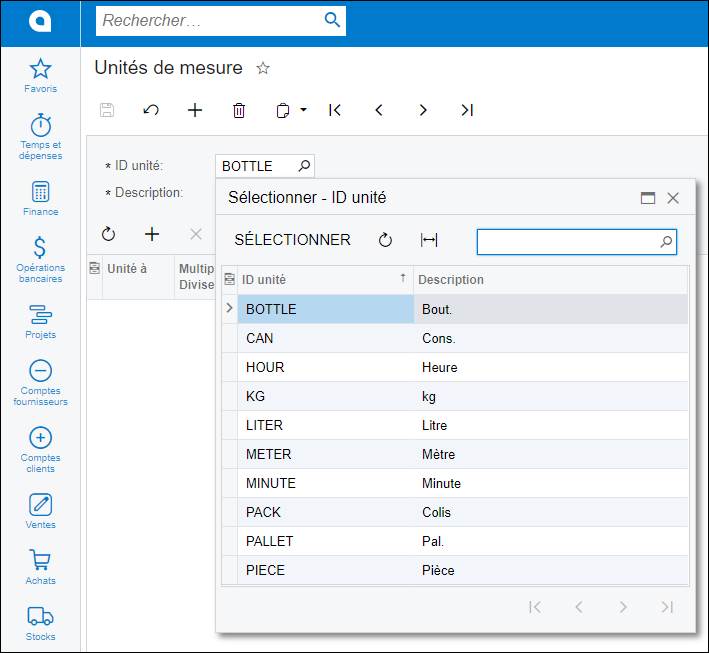This screenshot has height=653, width=709.
Task: Open the ID unité lookup magnifier
Action: (x=304, y=166)
